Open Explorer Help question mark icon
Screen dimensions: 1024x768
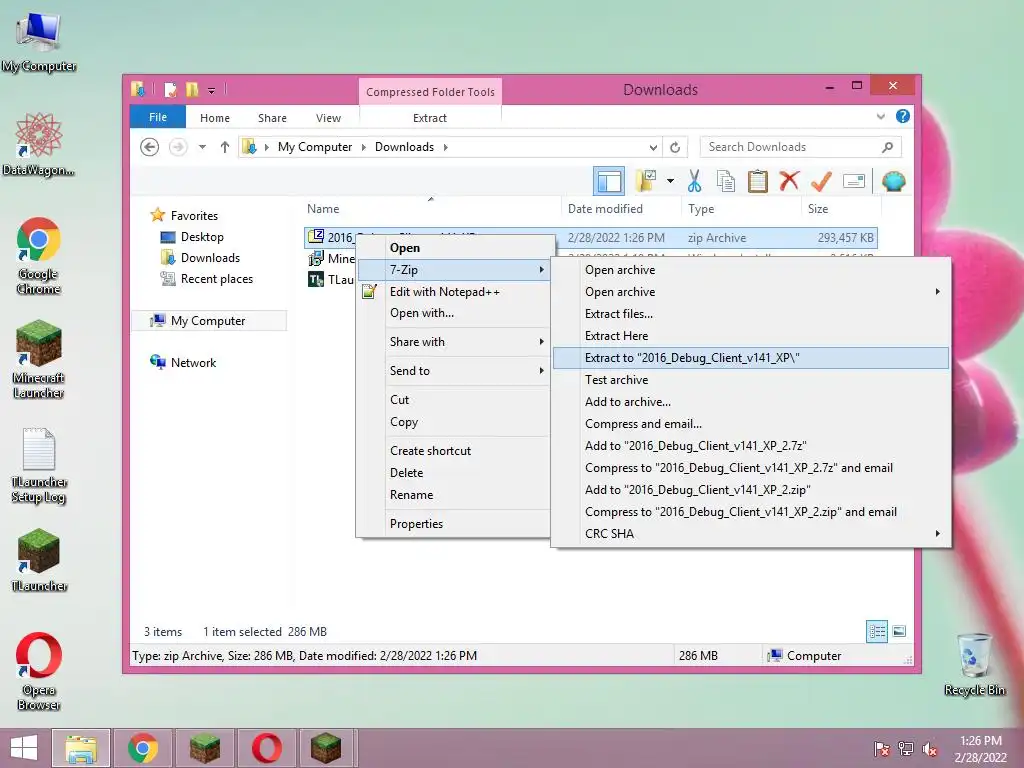pos(903,116)
